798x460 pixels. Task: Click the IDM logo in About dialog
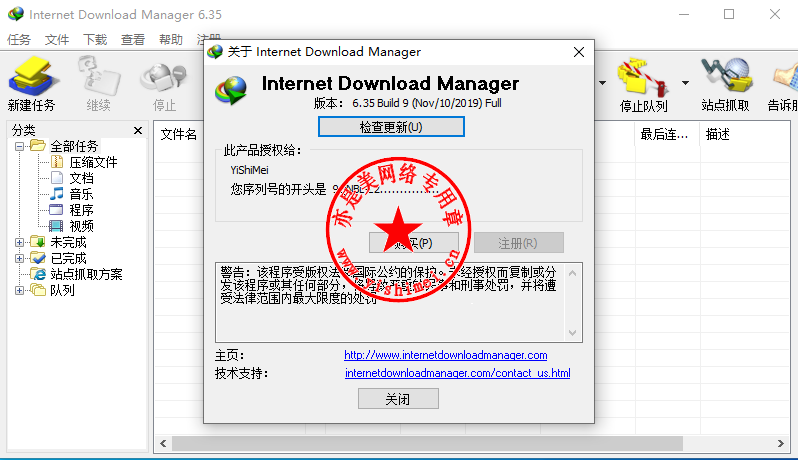pyautogui.click(x=231, y=90)
